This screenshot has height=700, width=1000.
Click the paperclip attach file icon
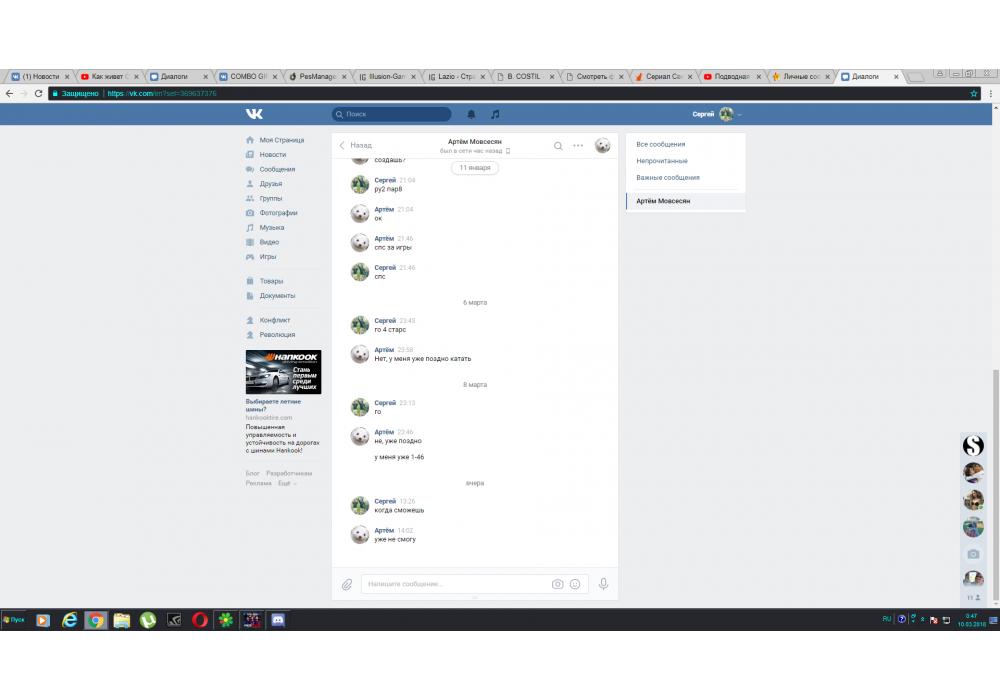point(347,584)
